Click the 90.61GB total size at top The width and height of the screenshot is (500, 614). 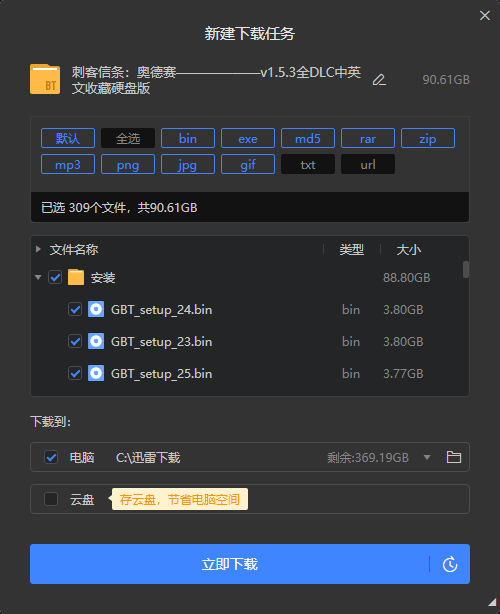446,79
